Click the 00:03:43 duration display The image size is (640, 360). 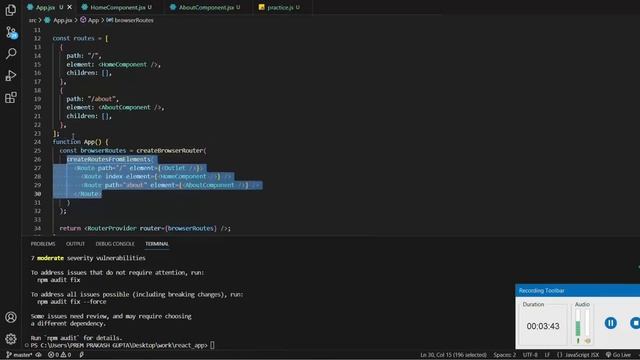[543, 326]
